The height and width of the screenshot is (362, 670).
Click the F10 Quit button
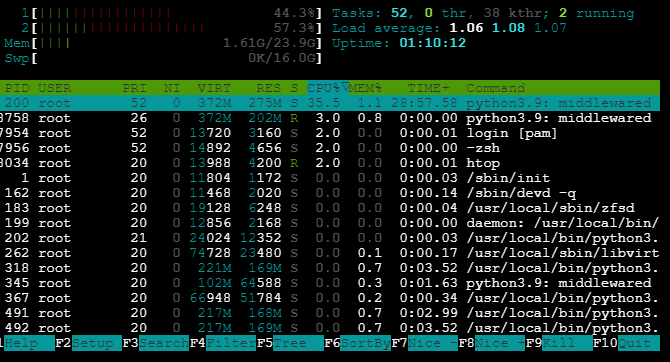[x=626, y=343]
